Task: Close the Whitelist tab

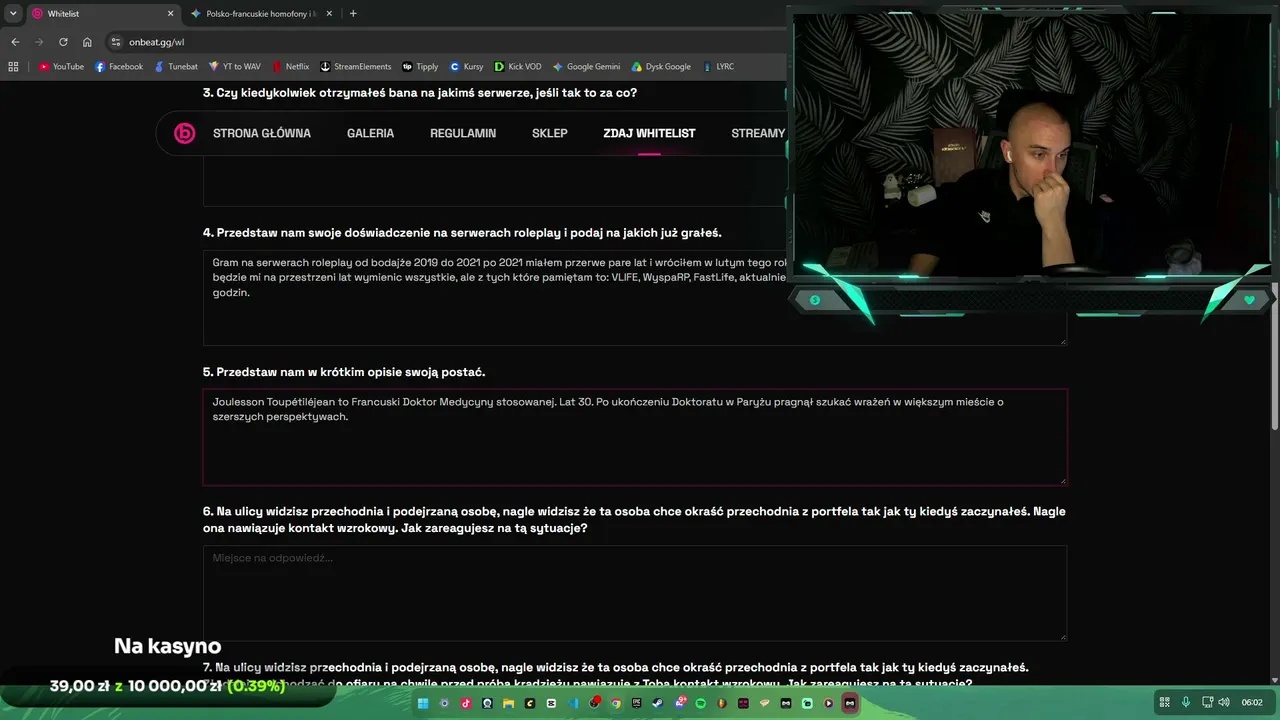Action: pos(170,14)
